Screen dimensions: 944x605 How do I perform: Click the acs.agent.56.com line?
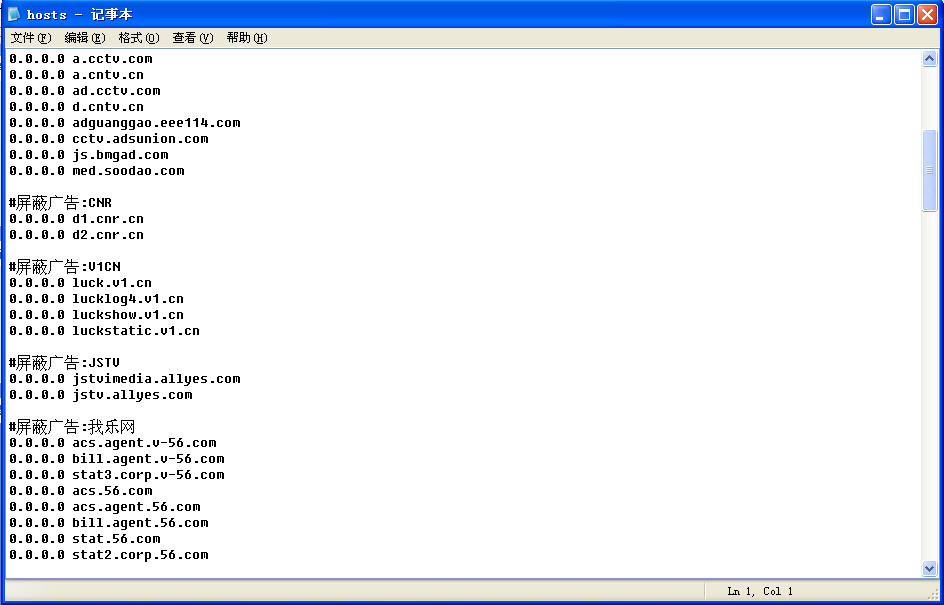(x=105, y=507)
